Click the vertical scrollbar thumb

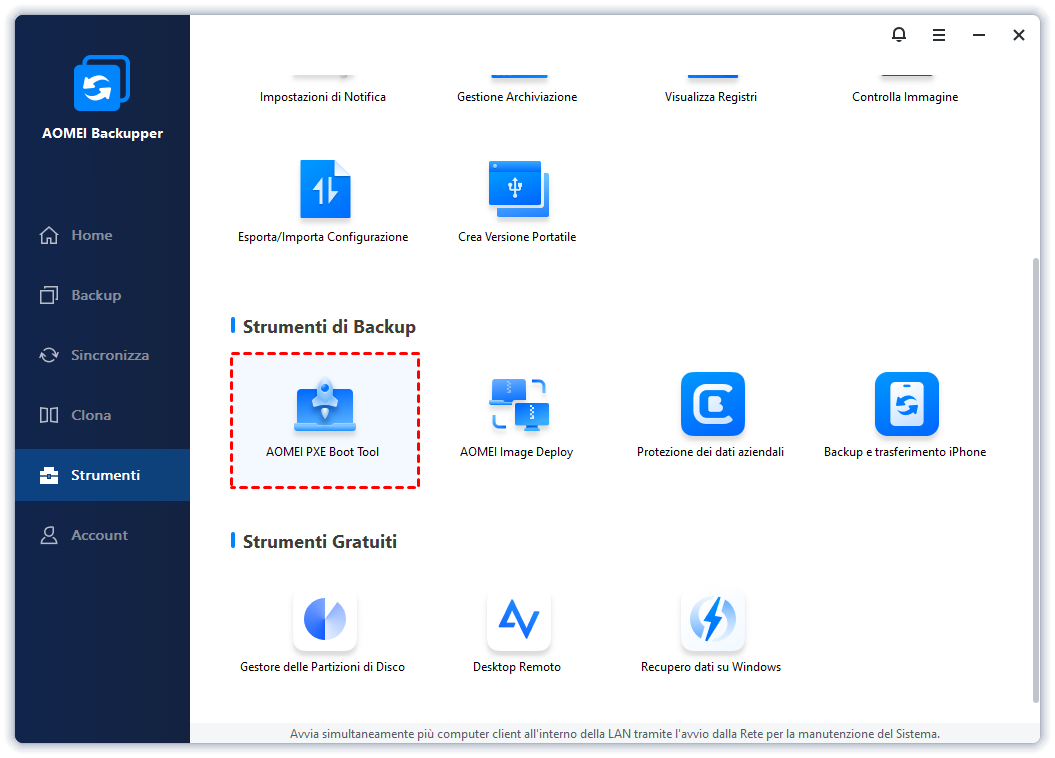[1035, 480]
